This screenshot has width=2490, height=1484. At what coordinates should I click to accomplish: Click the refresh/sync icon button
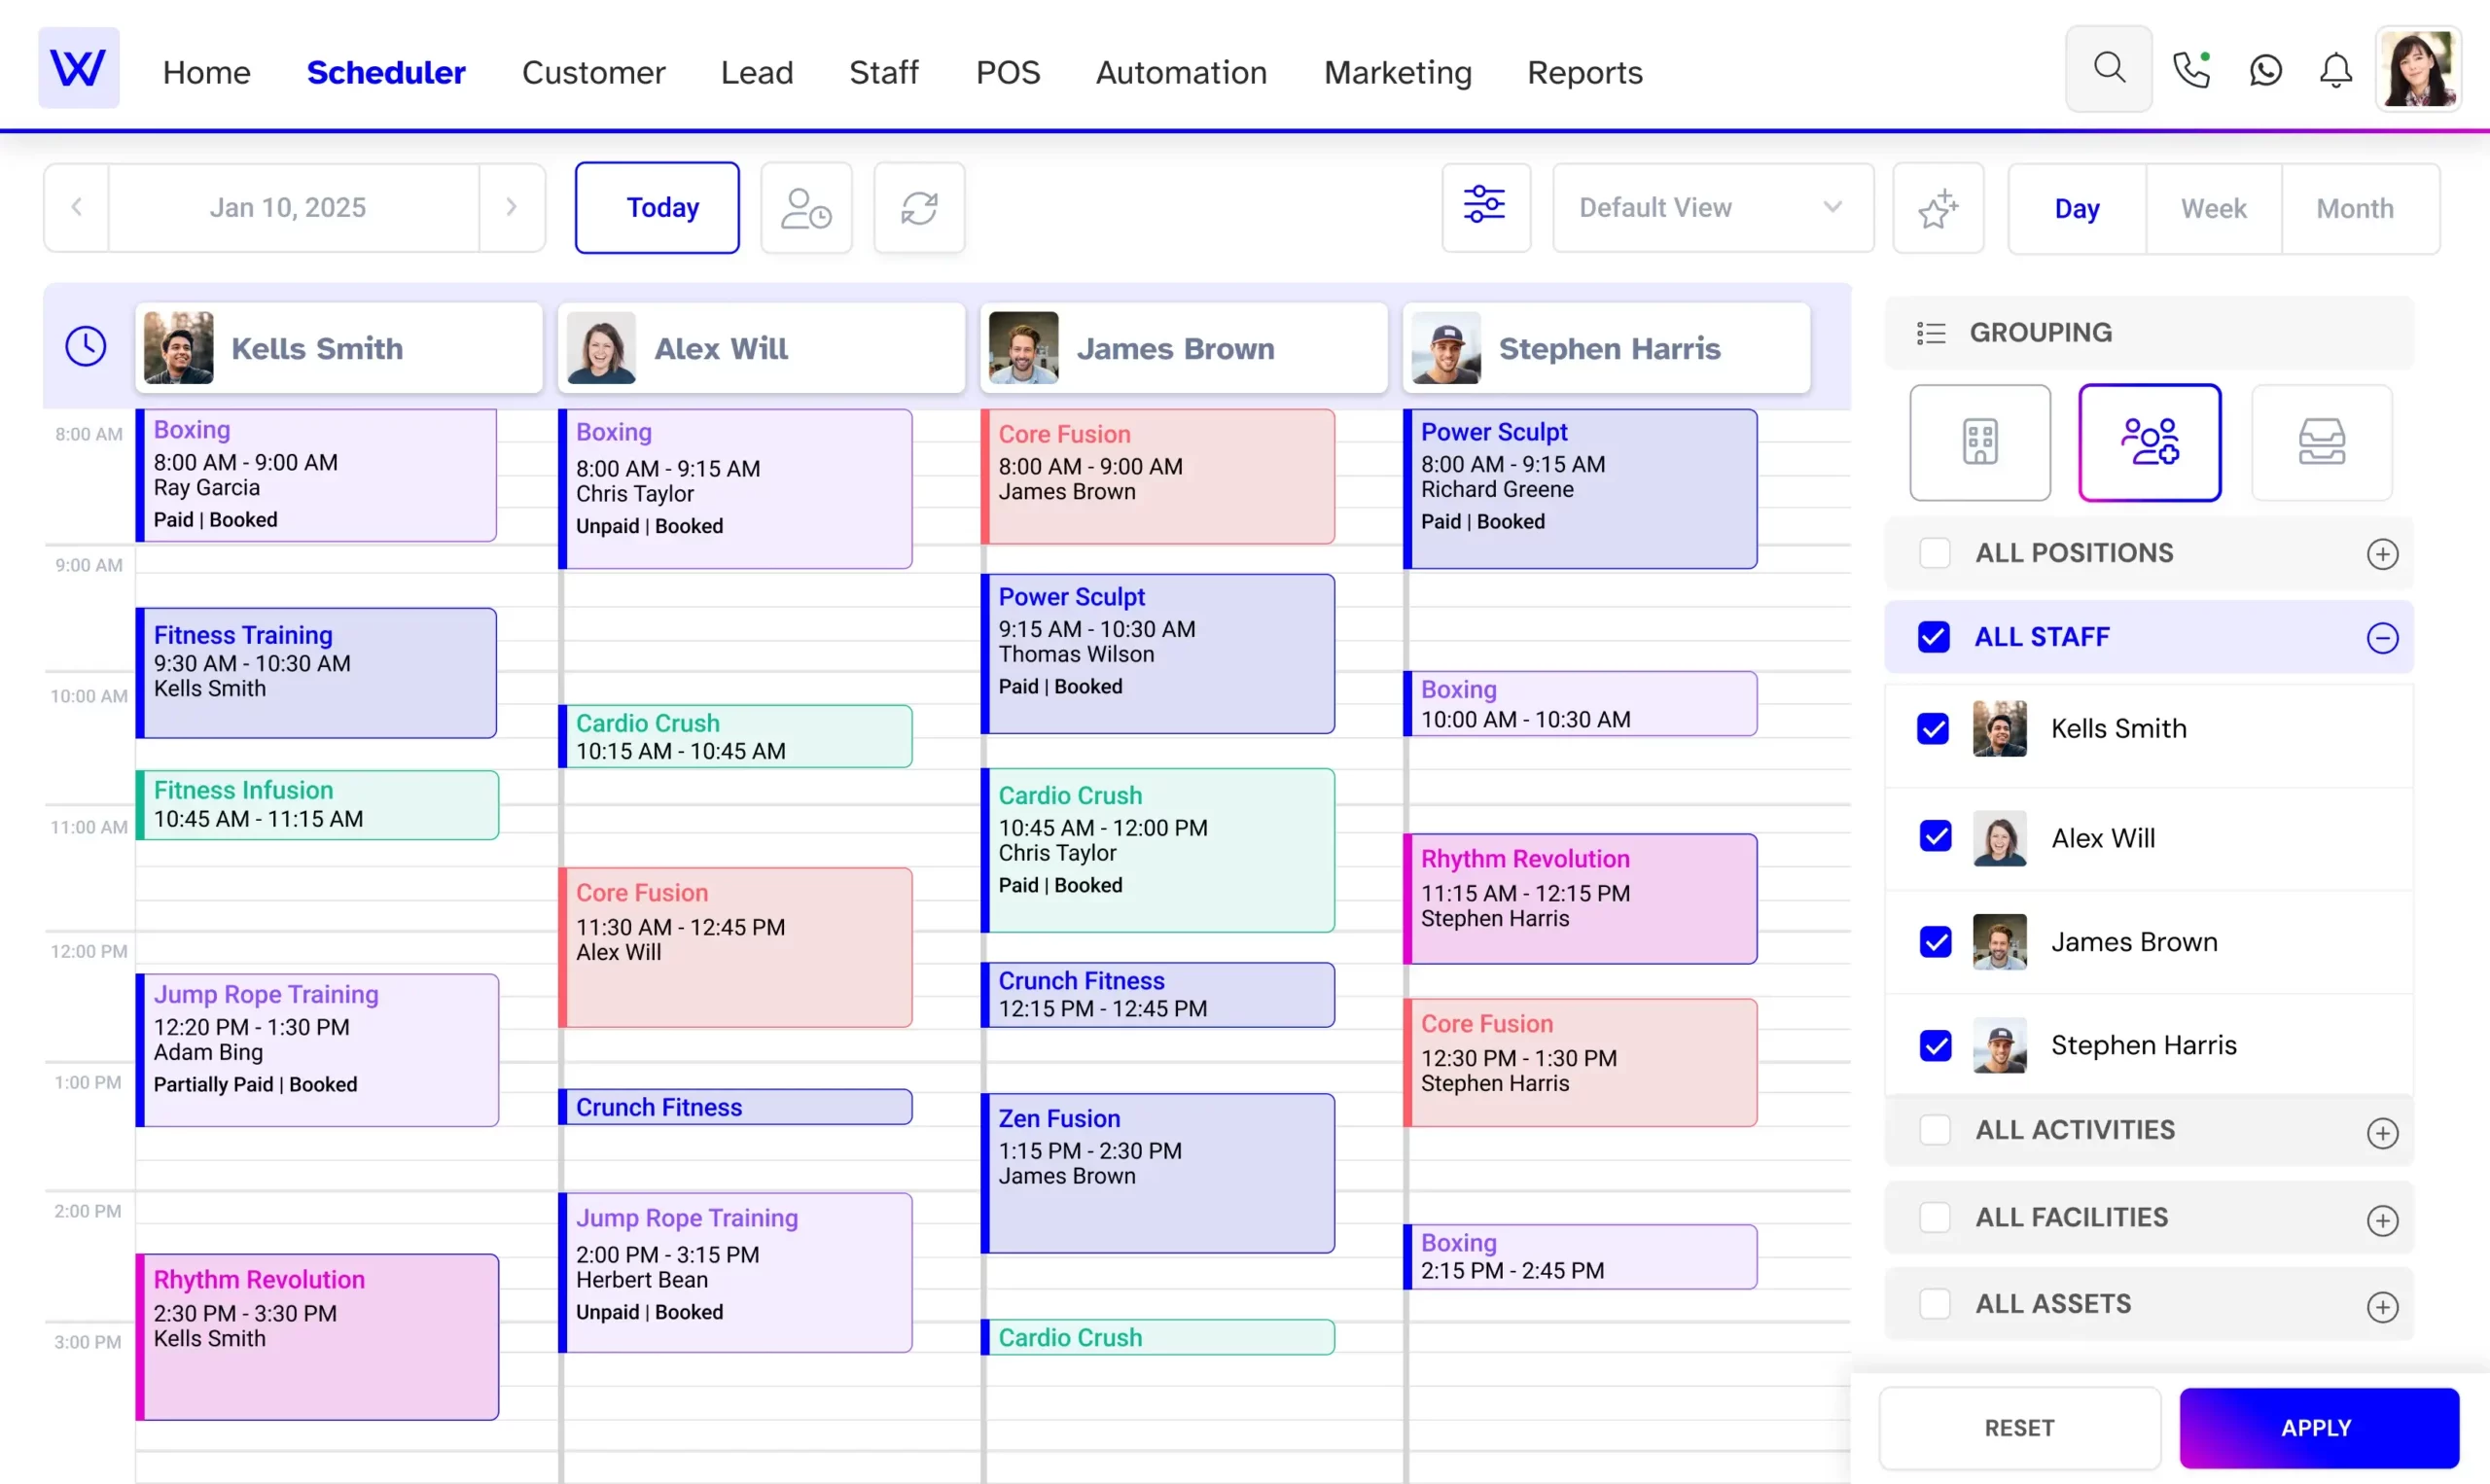click(920, 207)
